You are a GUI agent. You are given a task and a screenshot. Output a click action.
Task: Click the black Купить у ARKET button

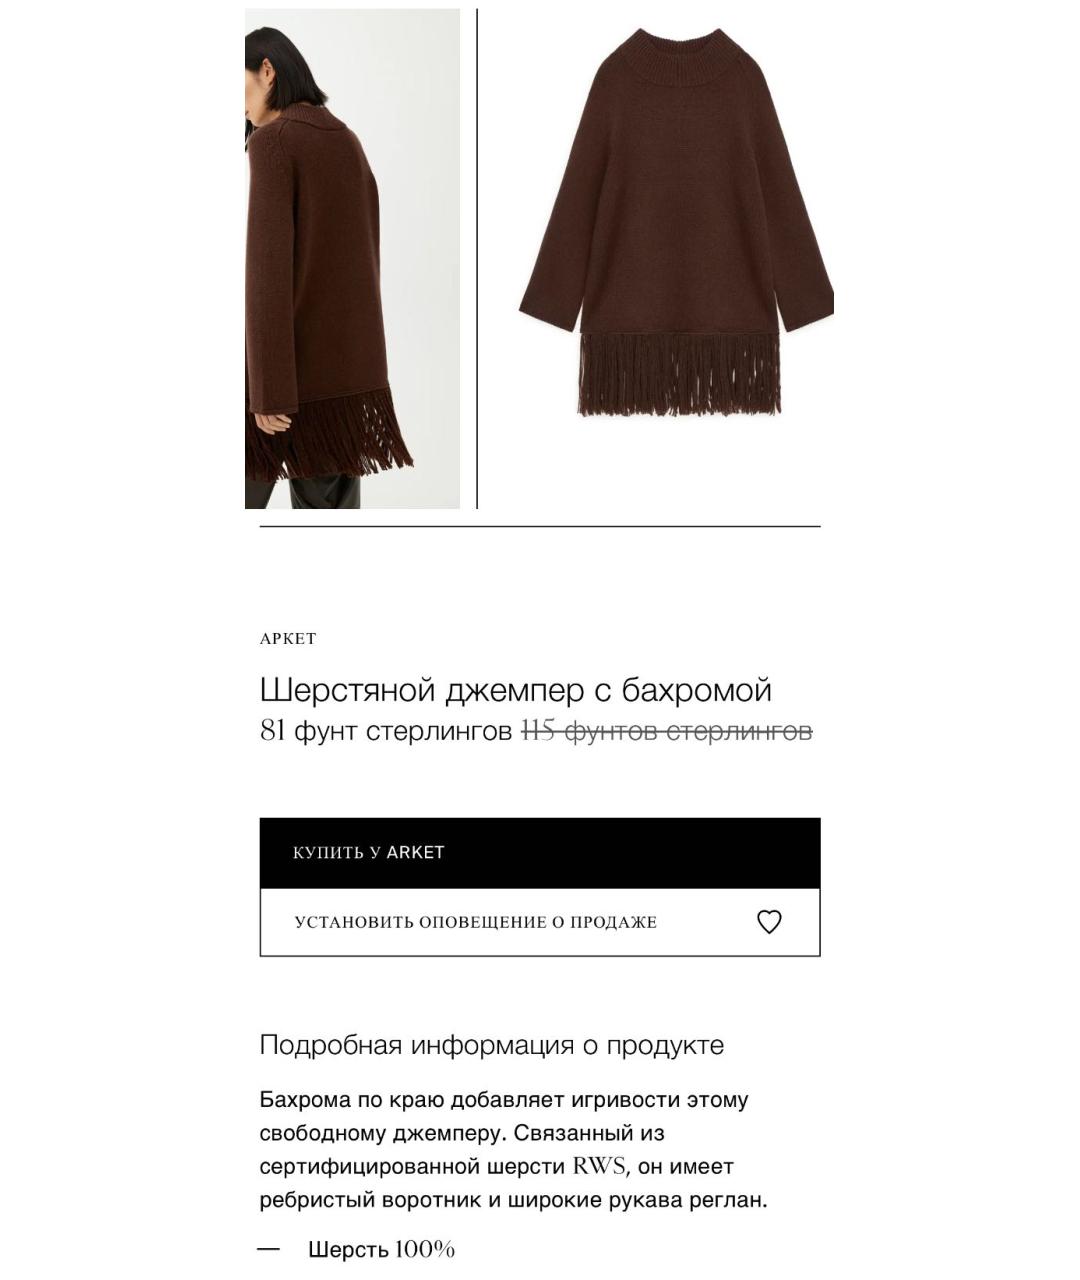pos(540,853)
